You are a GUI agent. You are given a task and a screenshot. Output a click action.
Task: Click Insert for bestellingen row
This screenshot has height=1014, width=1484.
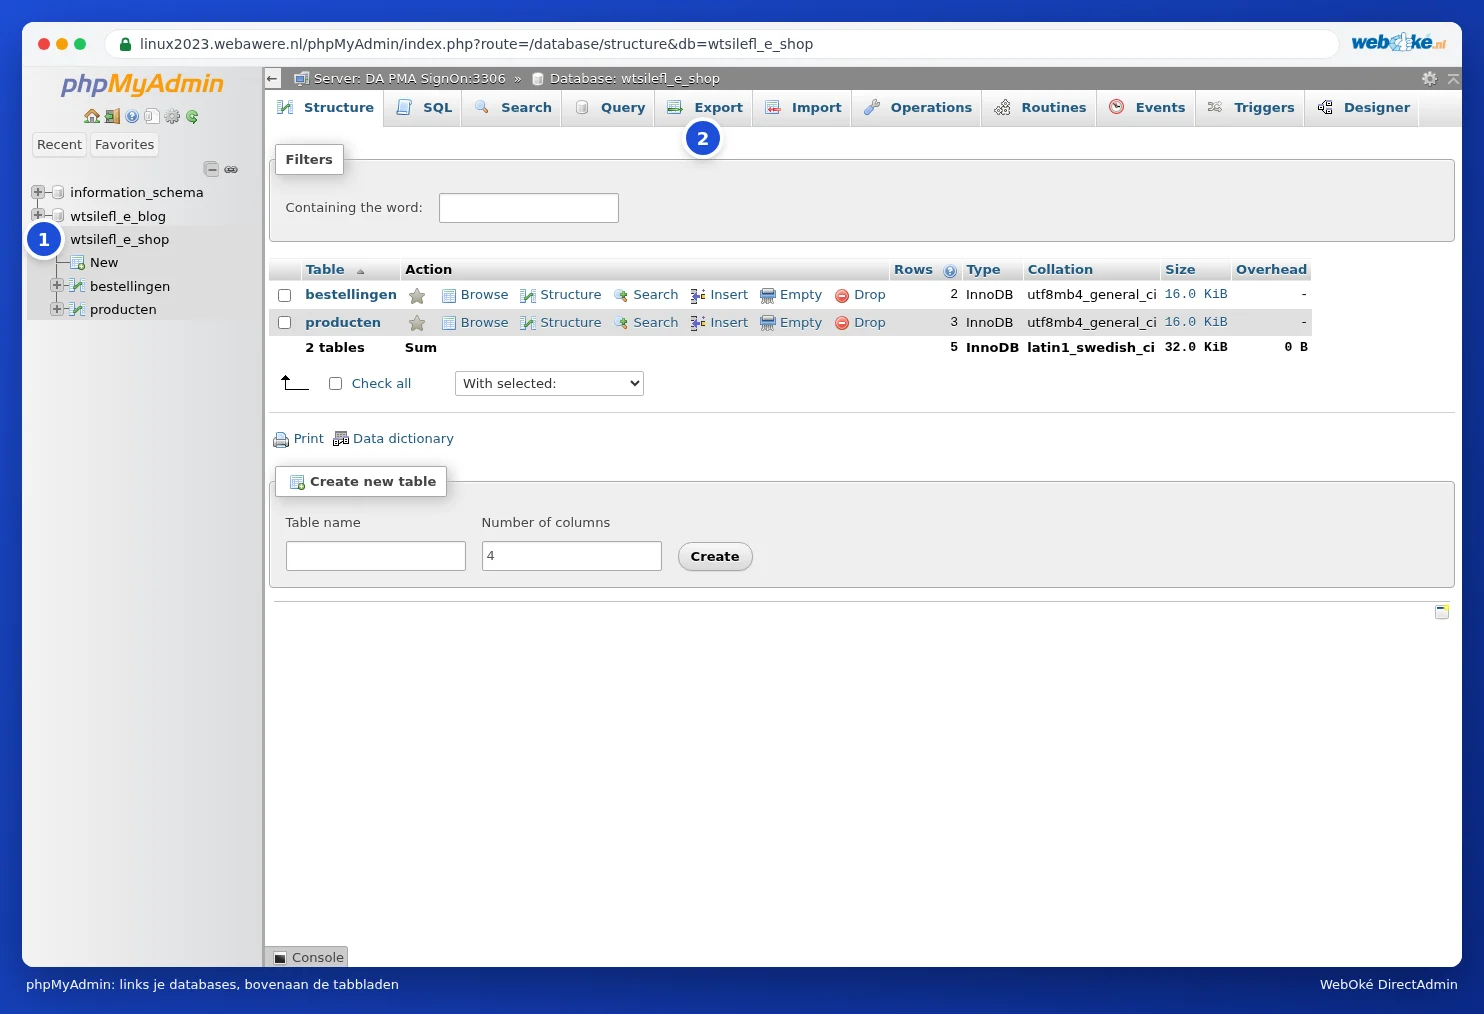click(719, 295)
